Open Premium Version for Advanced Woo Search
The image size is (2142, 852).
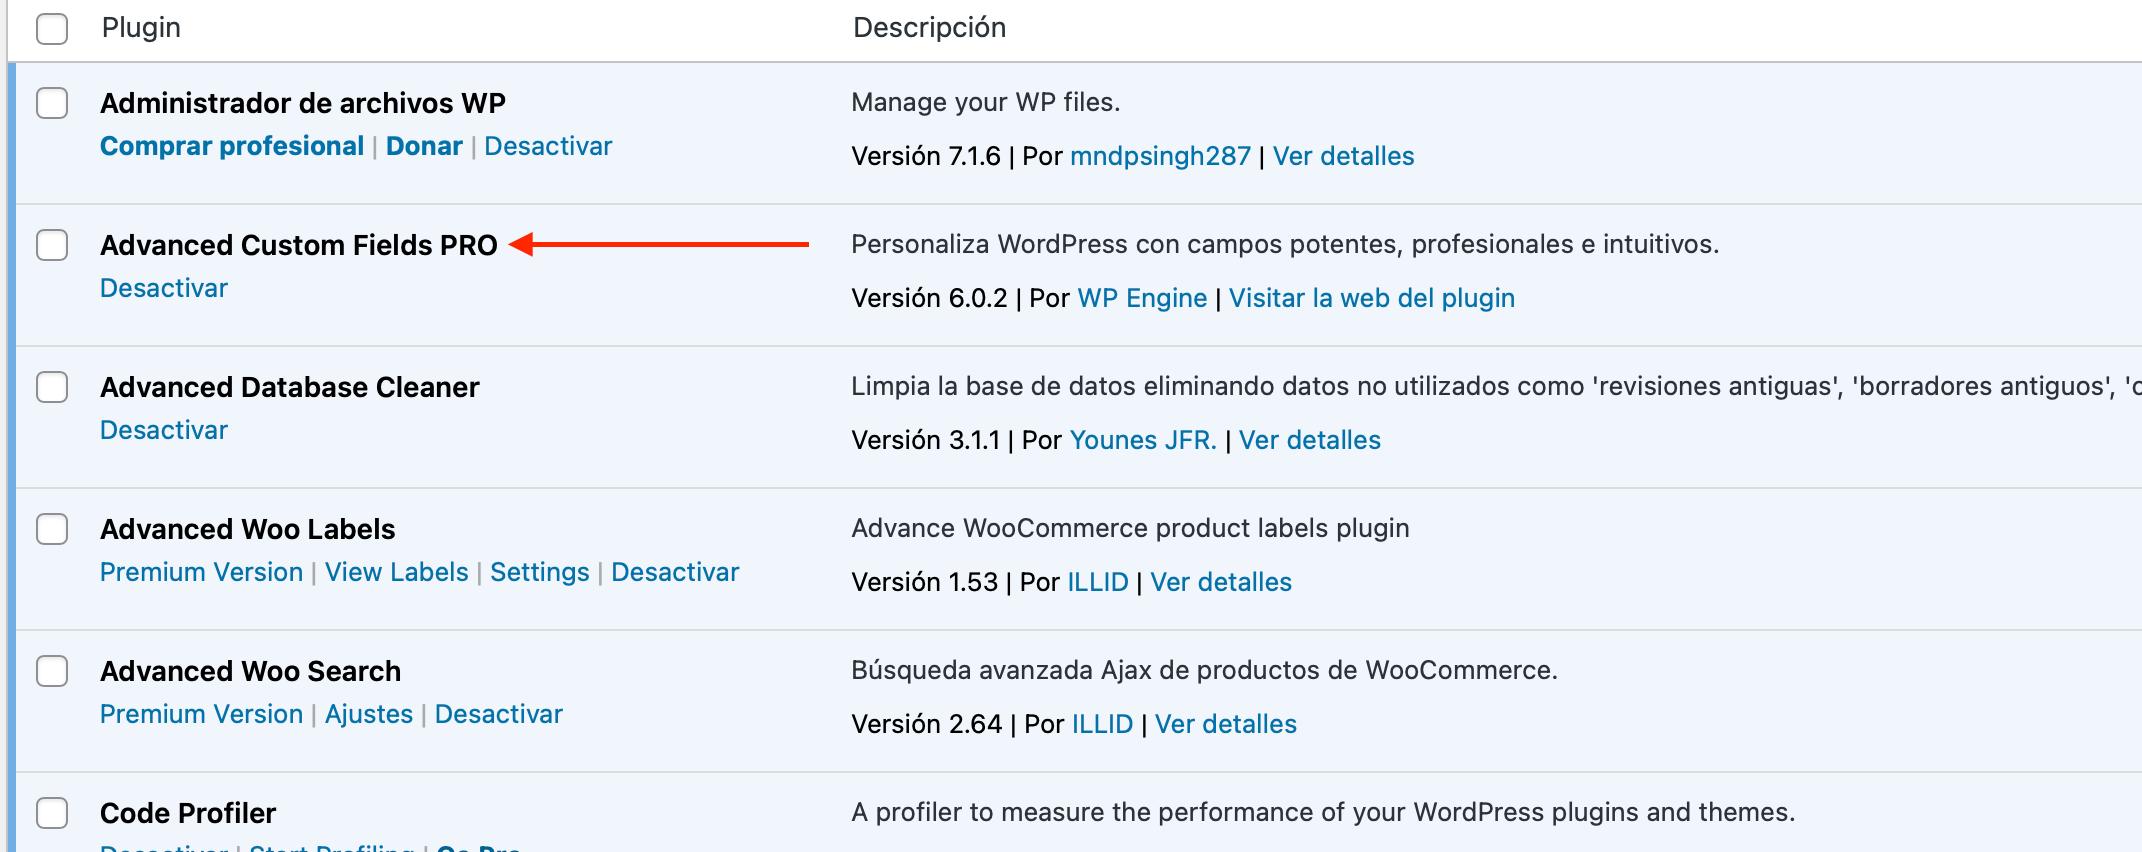coord(201,714)
